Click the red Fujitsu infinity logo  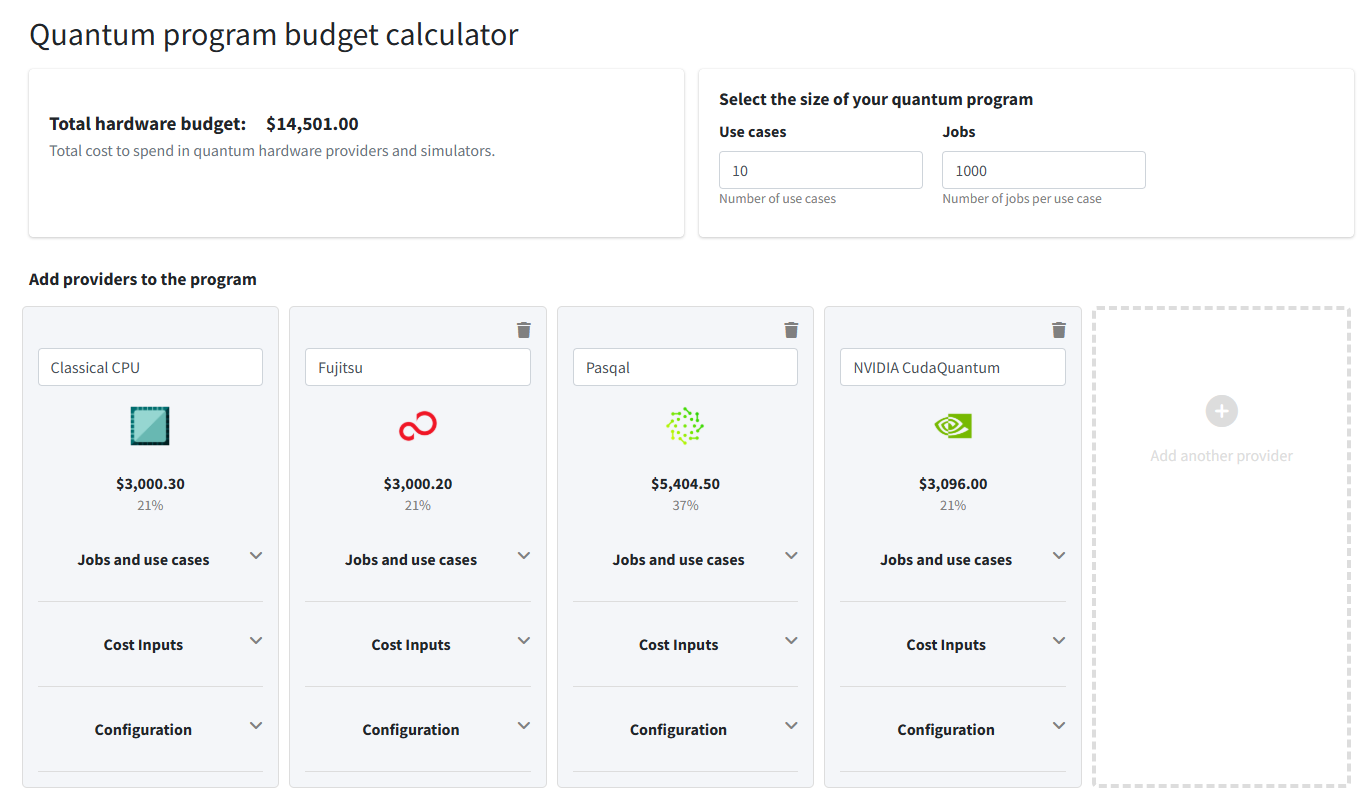(418, 427)
